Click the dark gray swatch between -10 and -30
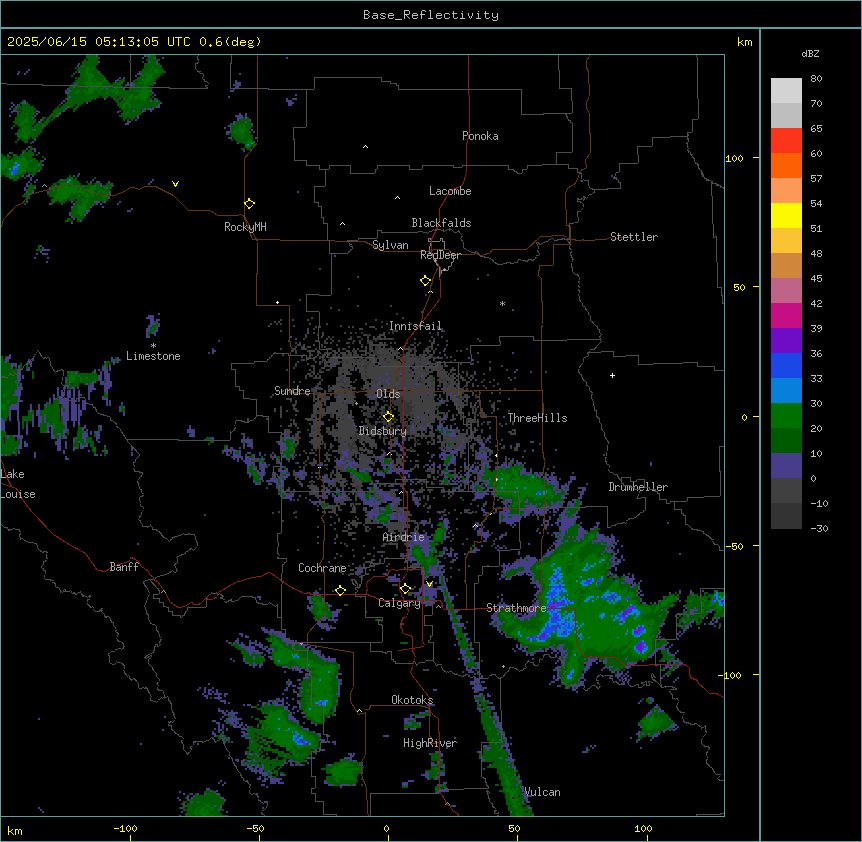Image resolution: width=862 pixels, height=842 pixels. [786, 516]
